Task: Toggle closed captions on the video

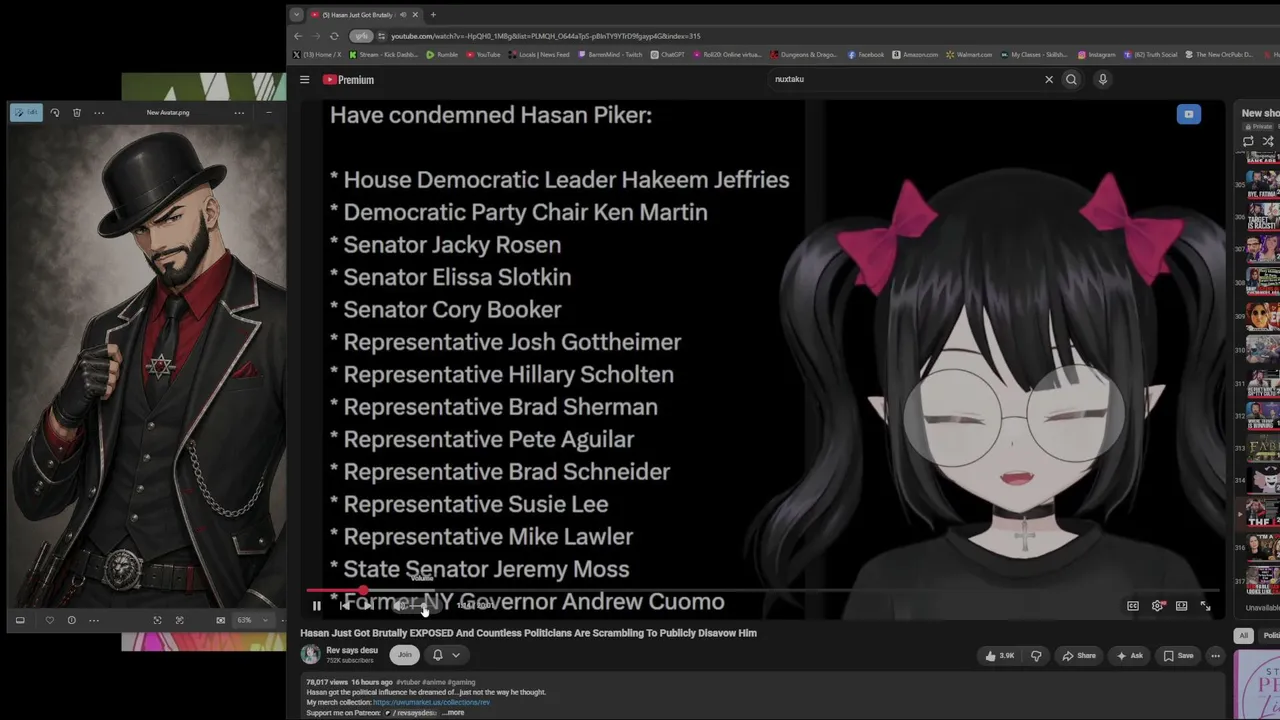Action: tap(1133, 605)
